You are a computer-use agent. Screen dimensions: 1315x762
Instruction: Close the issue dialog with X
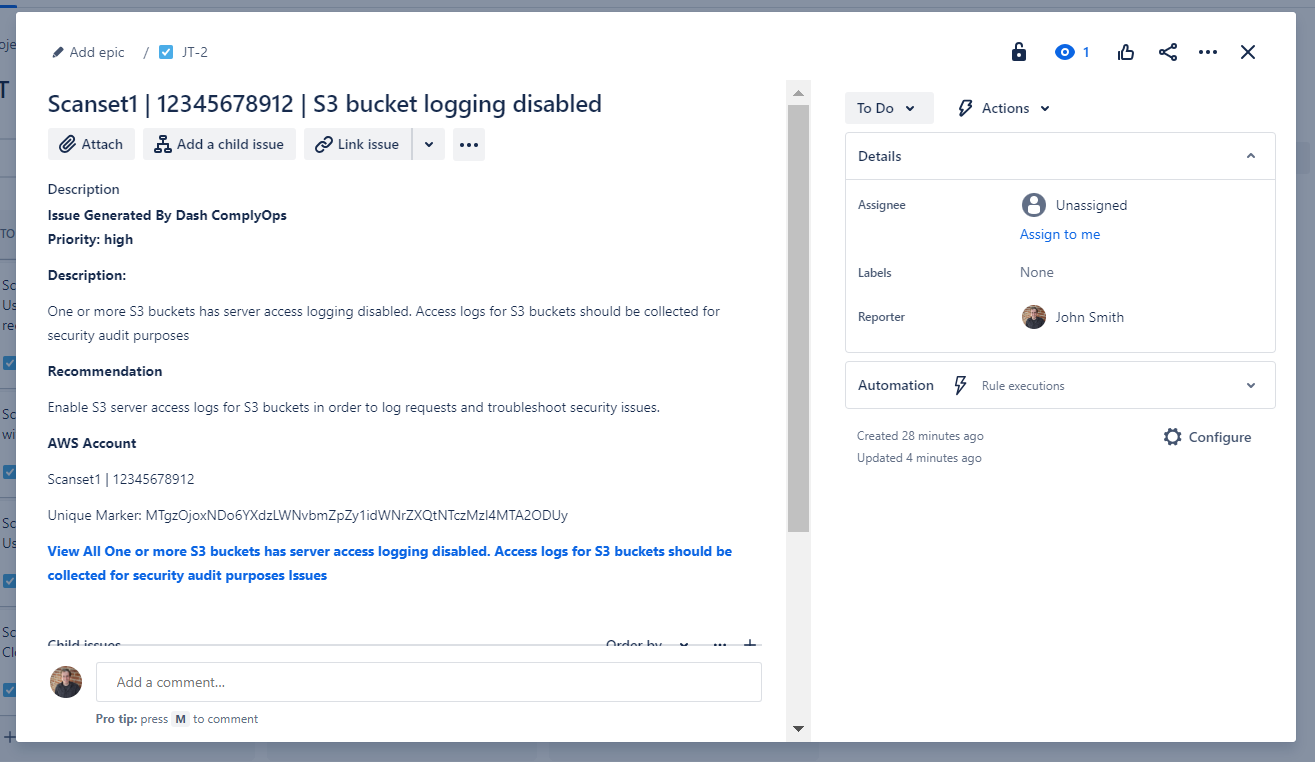pyautogui.click(x=1248, y=52)
